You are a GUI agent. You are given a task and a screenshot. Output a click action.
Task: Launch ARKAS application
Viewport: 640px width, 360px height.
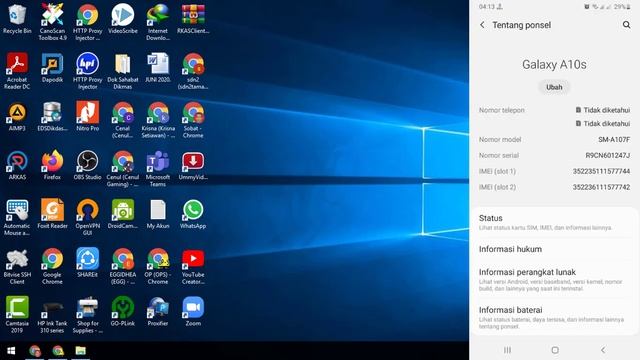click(17, 165)
